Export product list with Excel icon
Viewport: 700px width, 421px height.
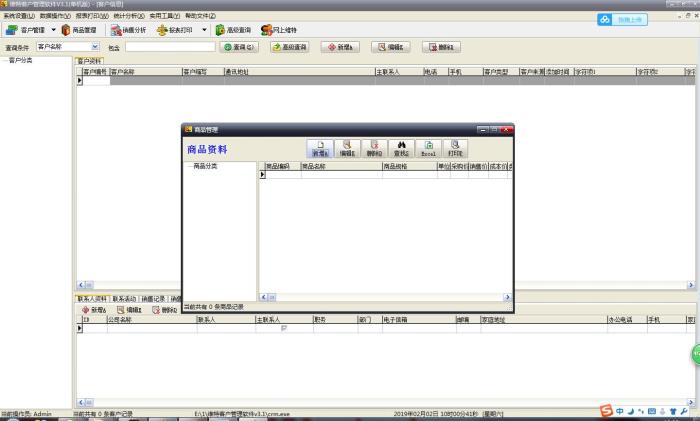point(428,149)
